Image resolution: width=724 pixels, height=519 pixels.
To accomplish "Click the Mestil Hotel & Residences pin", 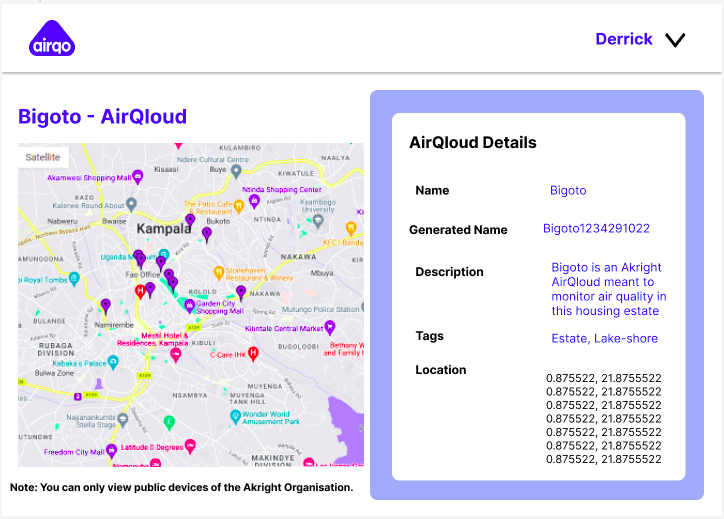I will tap(175, 355).
